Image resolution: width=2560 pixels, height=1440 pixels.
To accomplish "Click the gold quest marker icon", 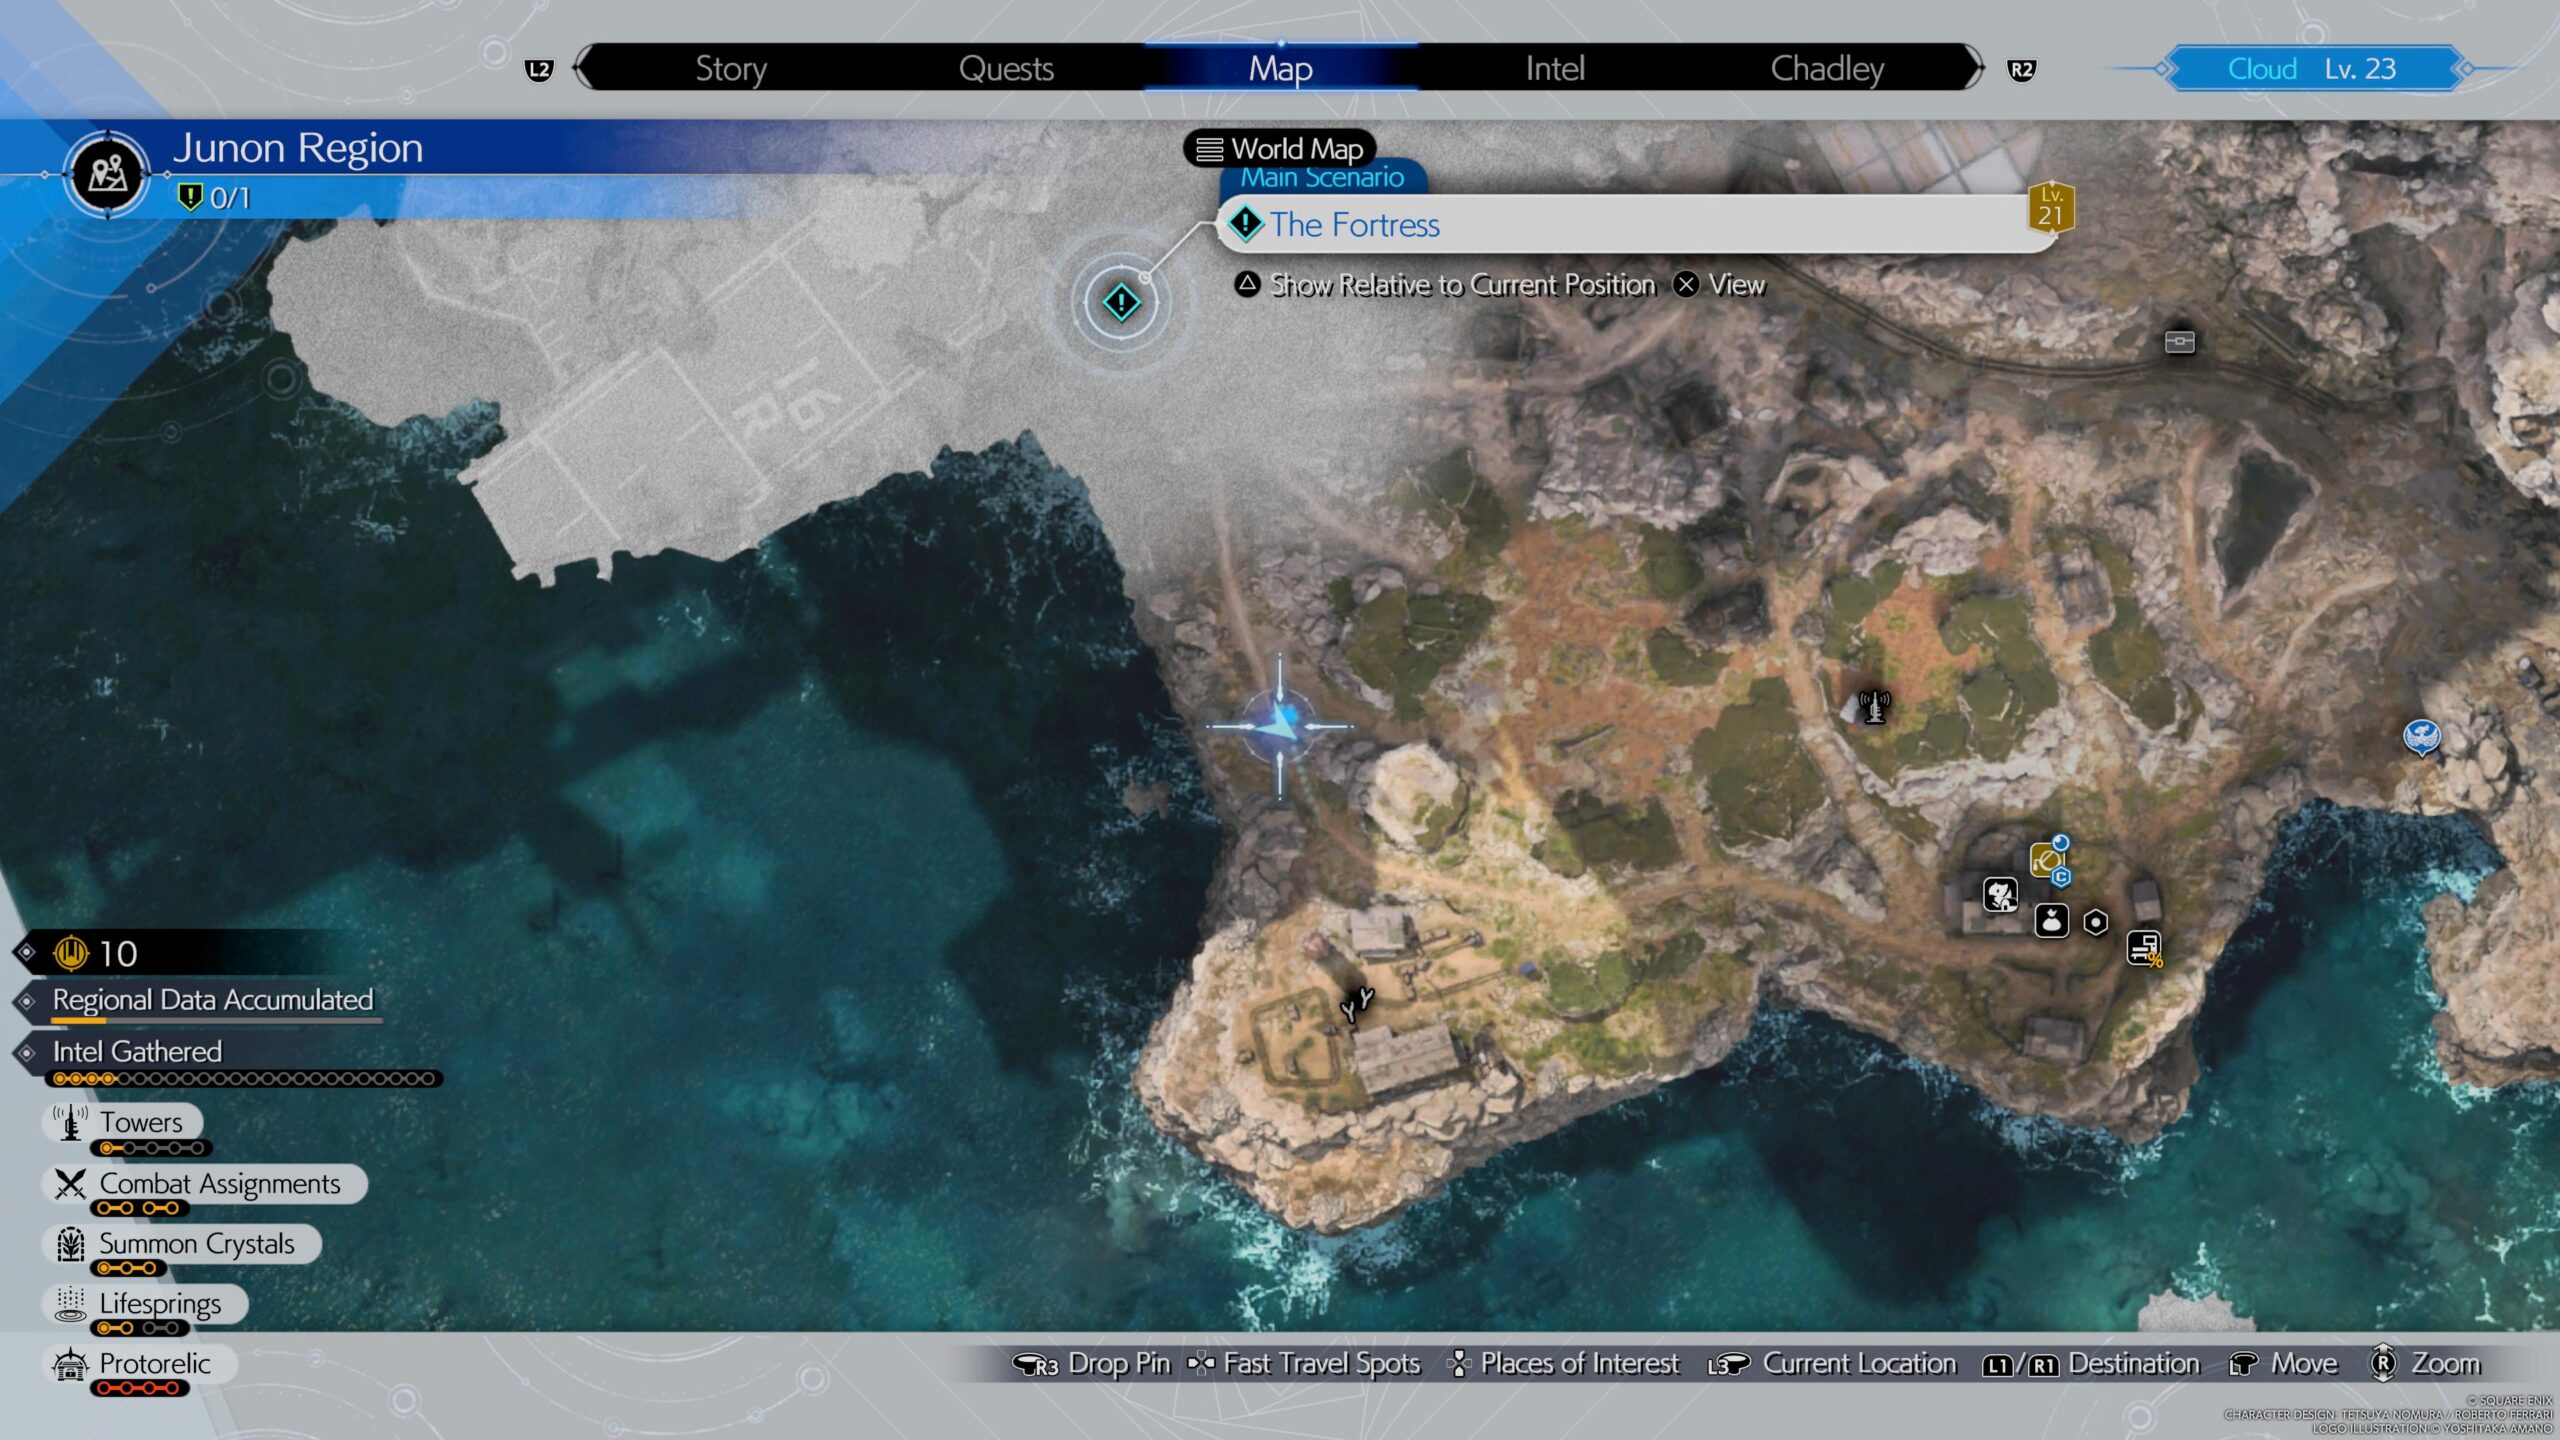I will click(x=2046, y=859).
